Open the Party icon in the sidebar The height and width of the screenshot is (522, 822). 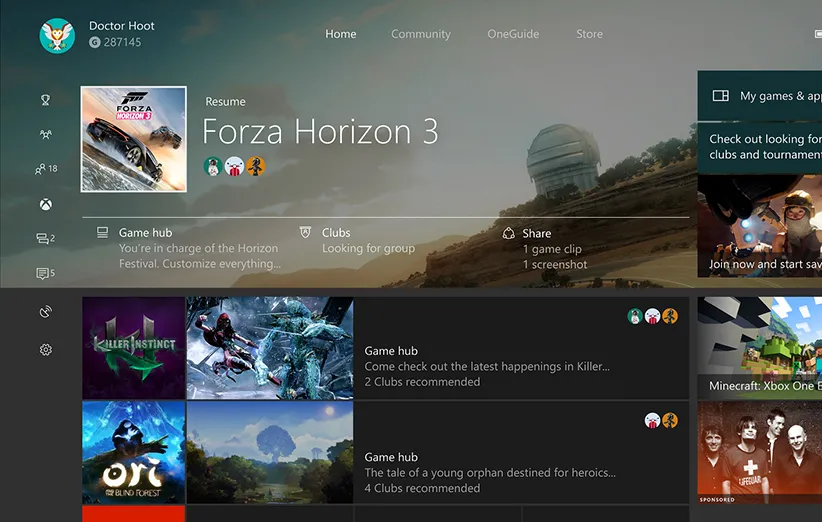(45, 135)
